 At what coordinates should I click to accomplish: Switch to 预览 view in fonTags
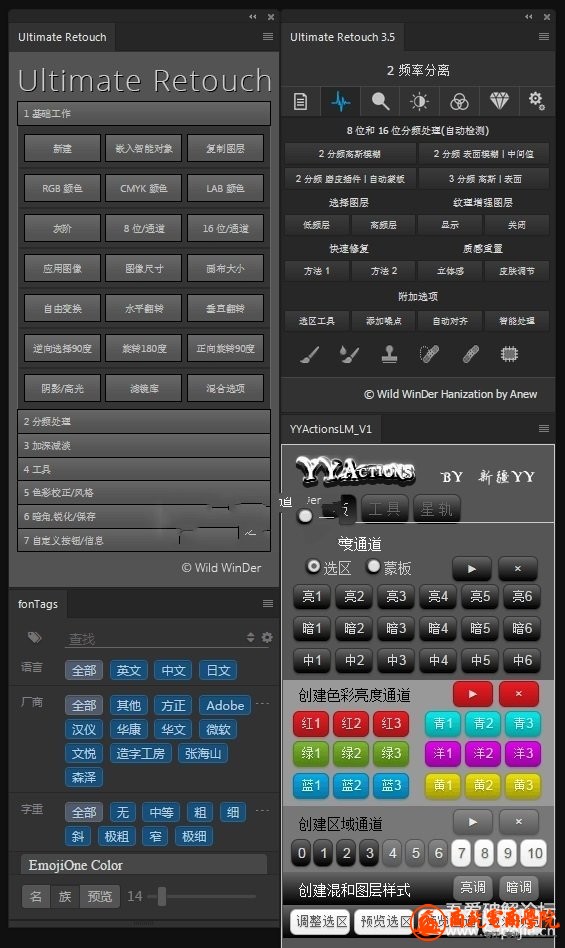coord(100,896)
